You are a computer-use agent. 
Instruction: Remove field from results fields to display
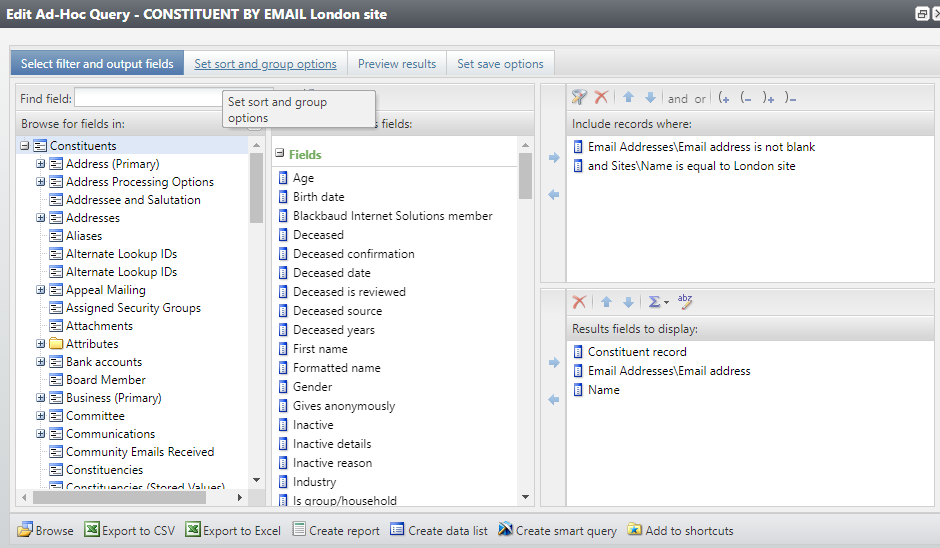pyautogui.click(x=554, y=400)
